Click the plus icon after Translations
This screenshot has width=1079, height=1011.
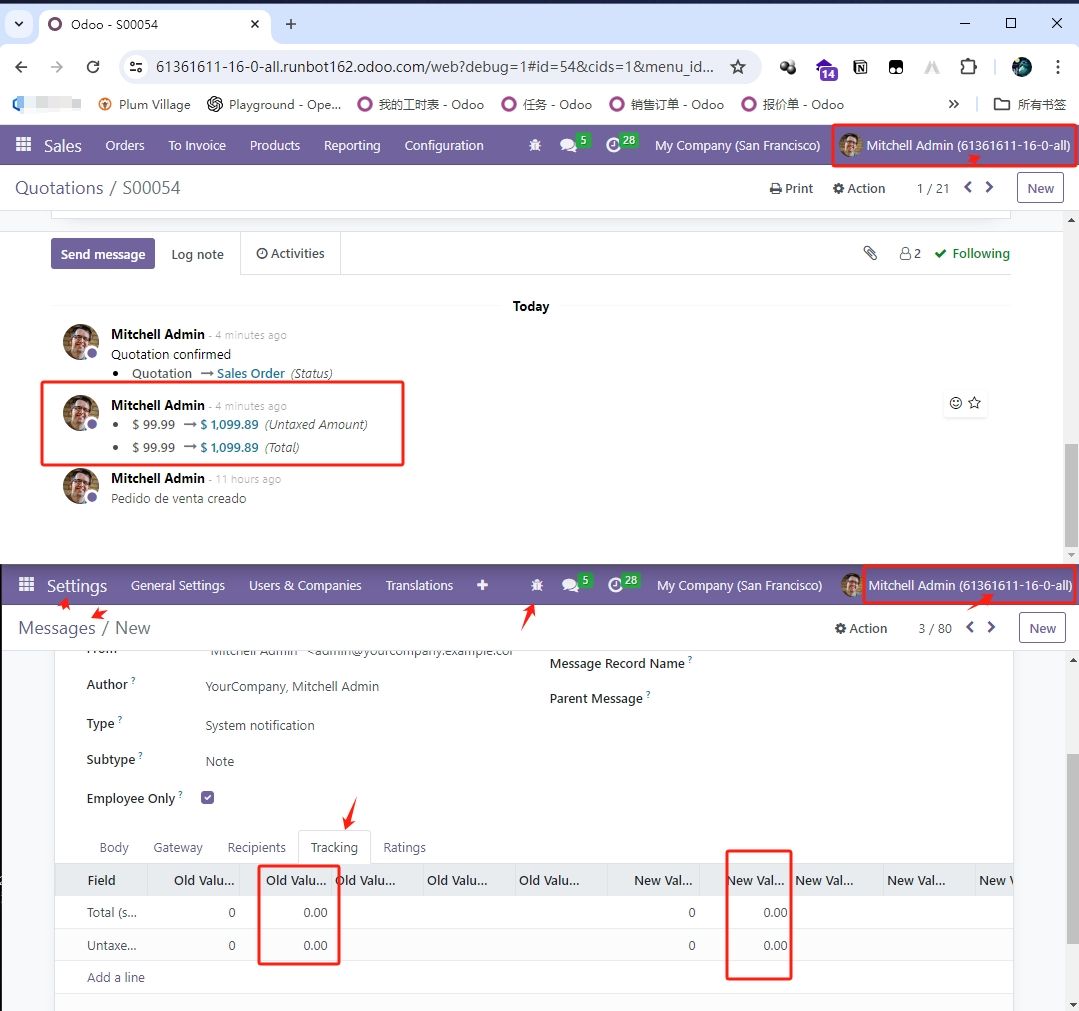(x=482, y=585)
